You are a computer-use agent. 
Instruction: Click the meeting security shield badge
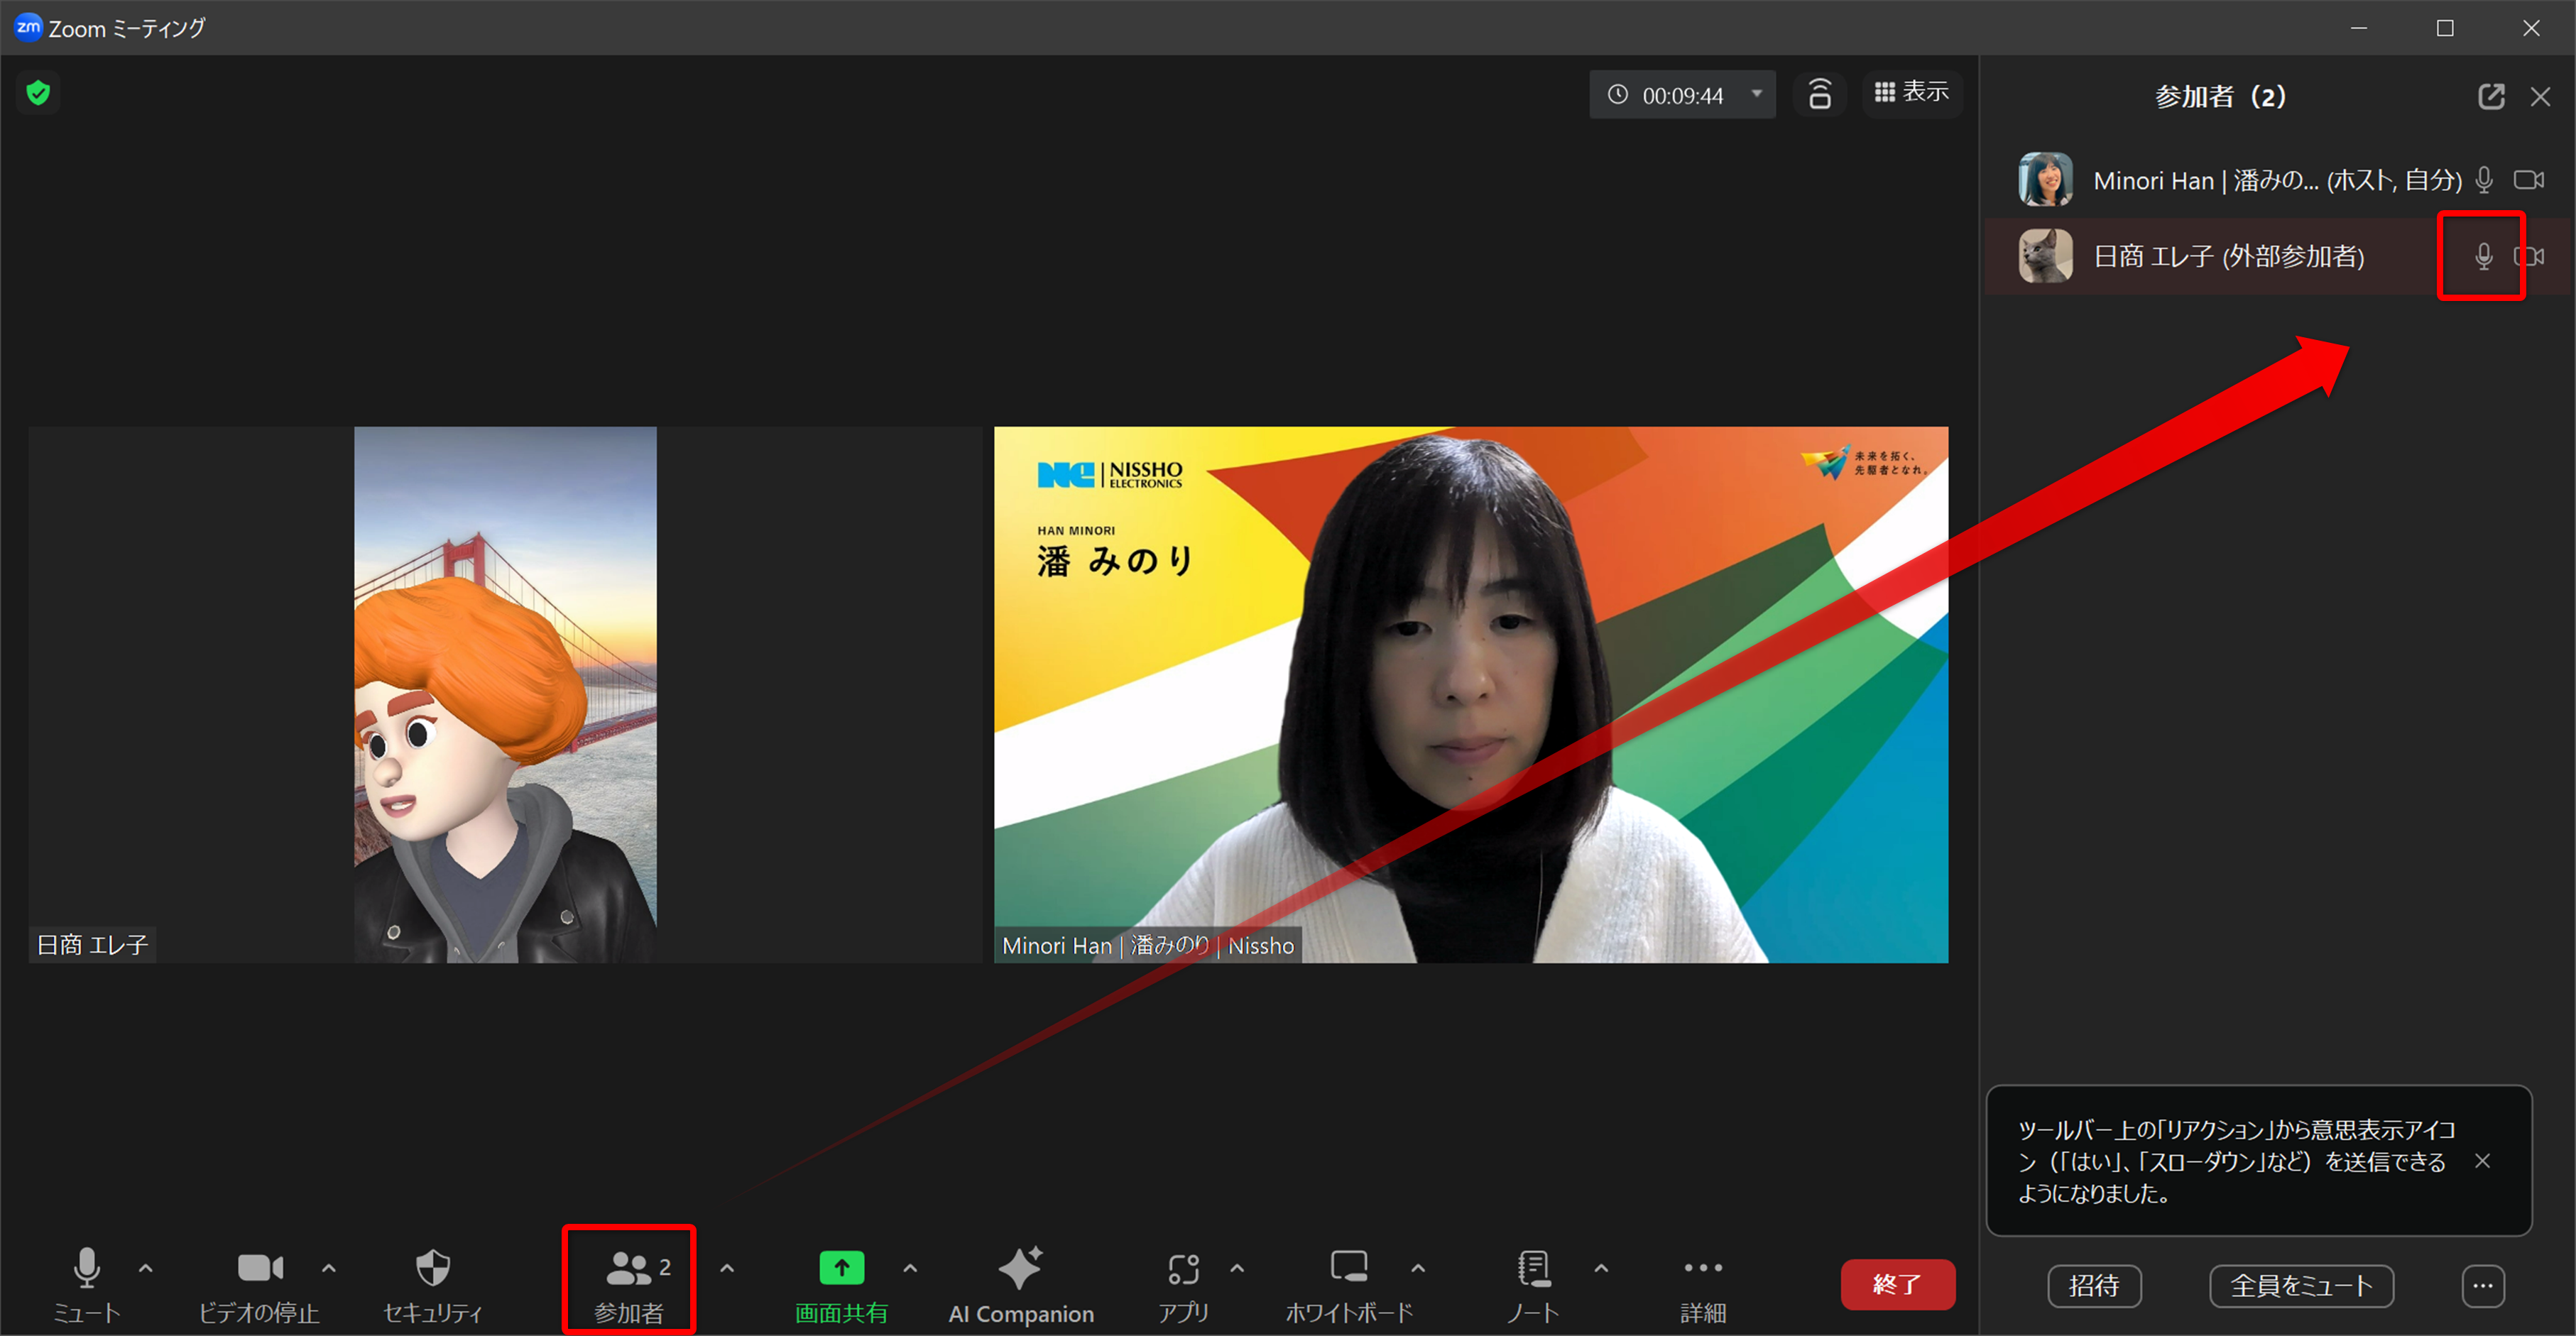click(x=38, y=92)
